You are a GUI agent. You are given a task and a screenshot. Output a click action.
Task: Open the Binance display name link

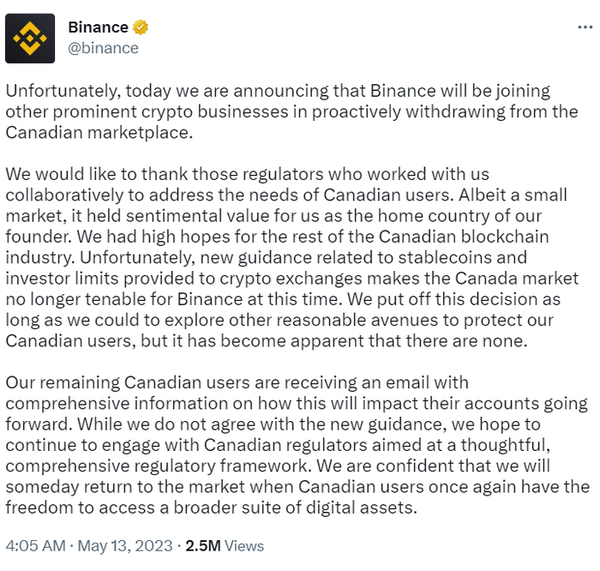[x=98, y=28]
